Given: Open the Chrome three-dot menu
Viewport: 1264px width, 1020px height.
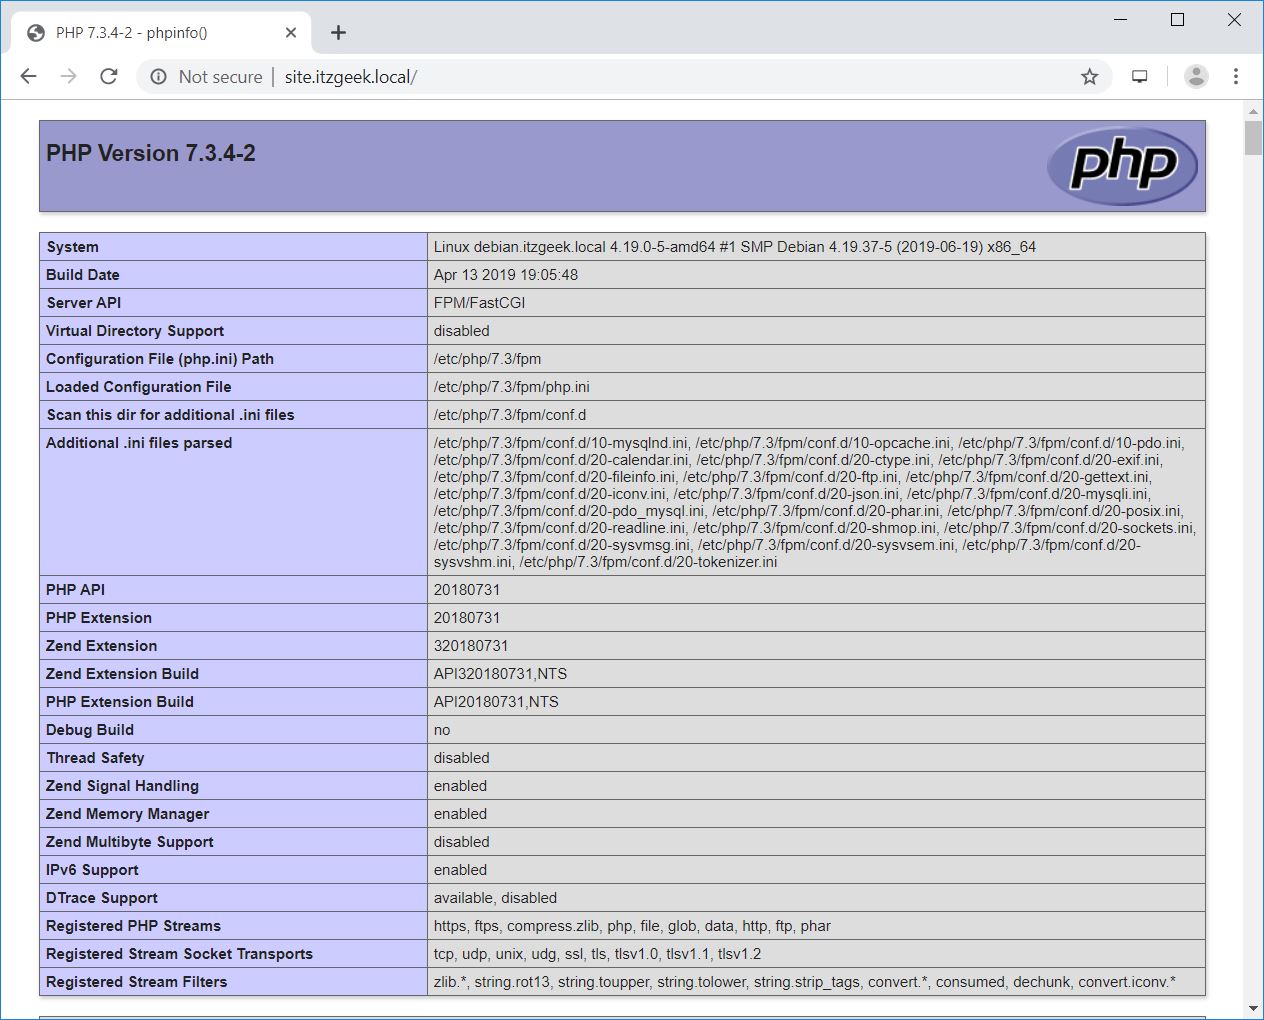Looking at the screenshot, I should 1236,76.
